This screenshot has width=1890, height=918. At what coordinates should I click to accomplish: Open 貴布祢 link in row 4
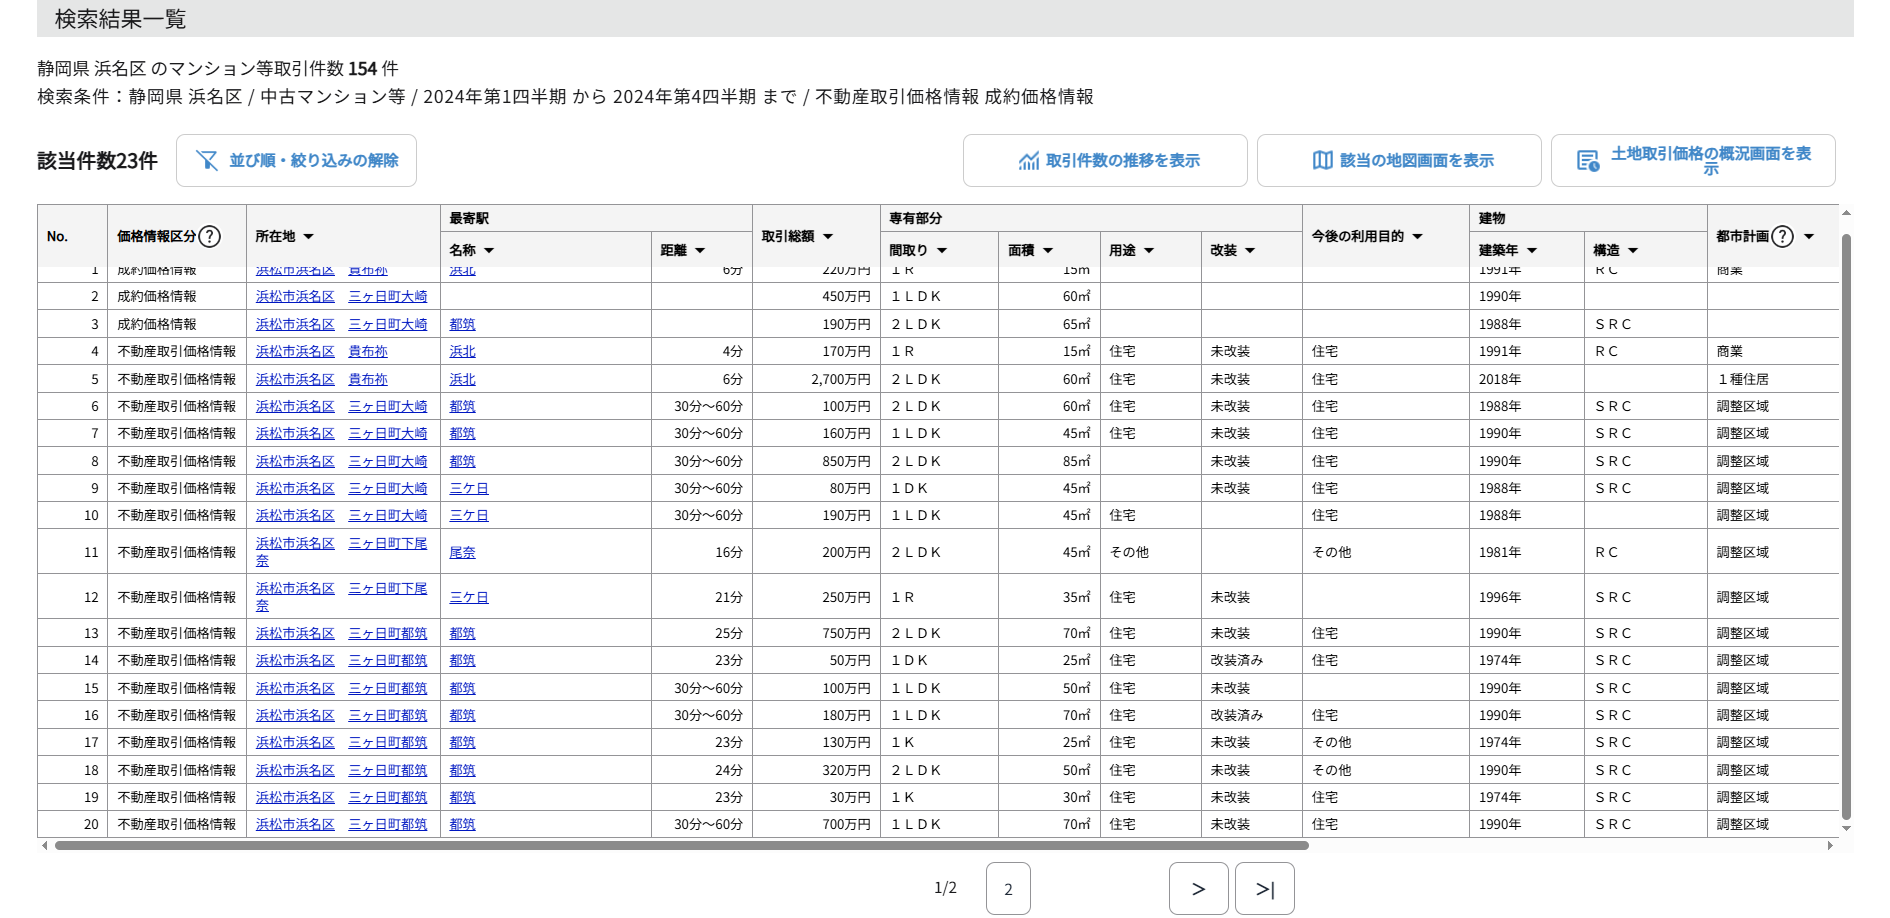[368, 352]
